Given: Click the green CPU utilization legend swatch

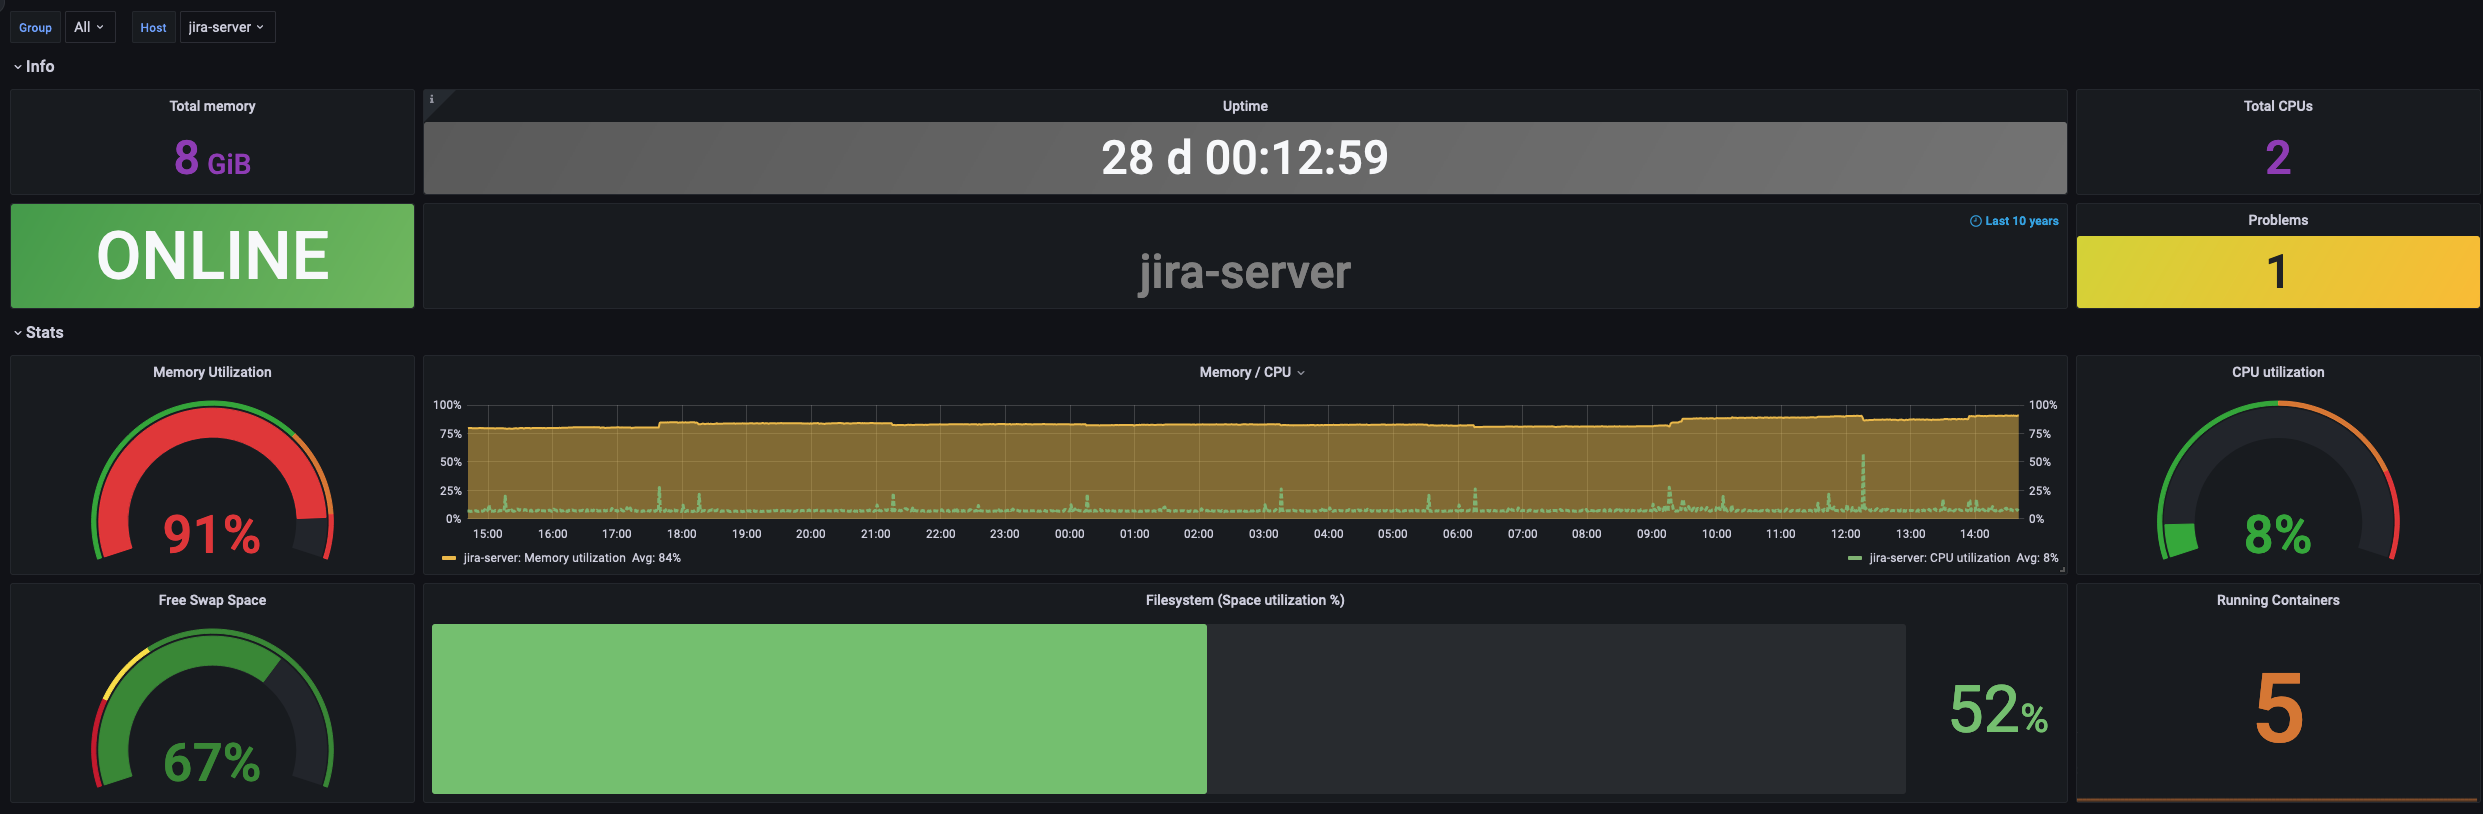Looking at the screenshot, I should 1855,558.
